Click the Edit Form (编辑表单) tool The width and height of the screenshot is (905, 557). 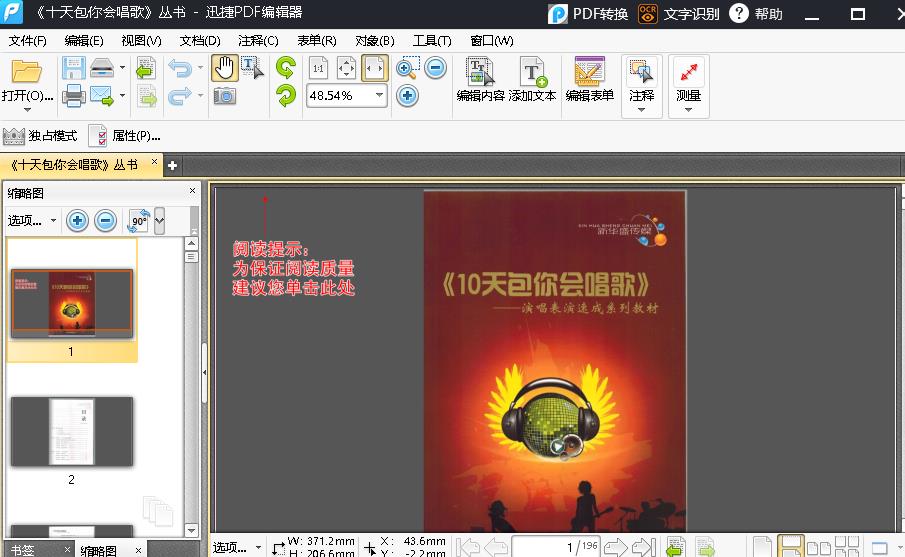[x=589, y=80]
